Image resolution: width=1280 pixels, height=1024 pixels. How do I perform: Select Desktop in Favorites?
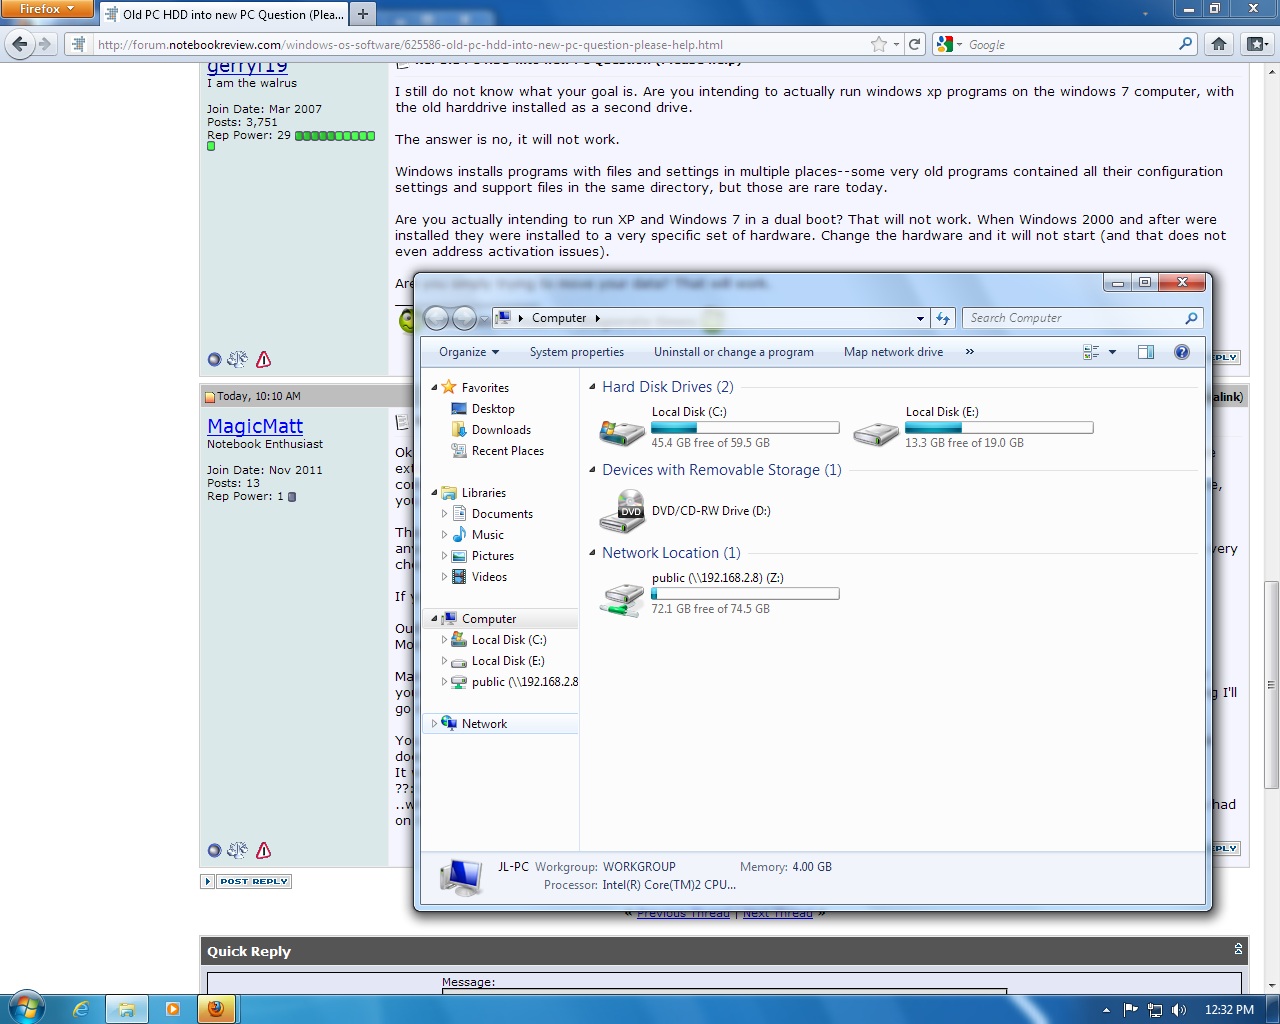point(493,409)
